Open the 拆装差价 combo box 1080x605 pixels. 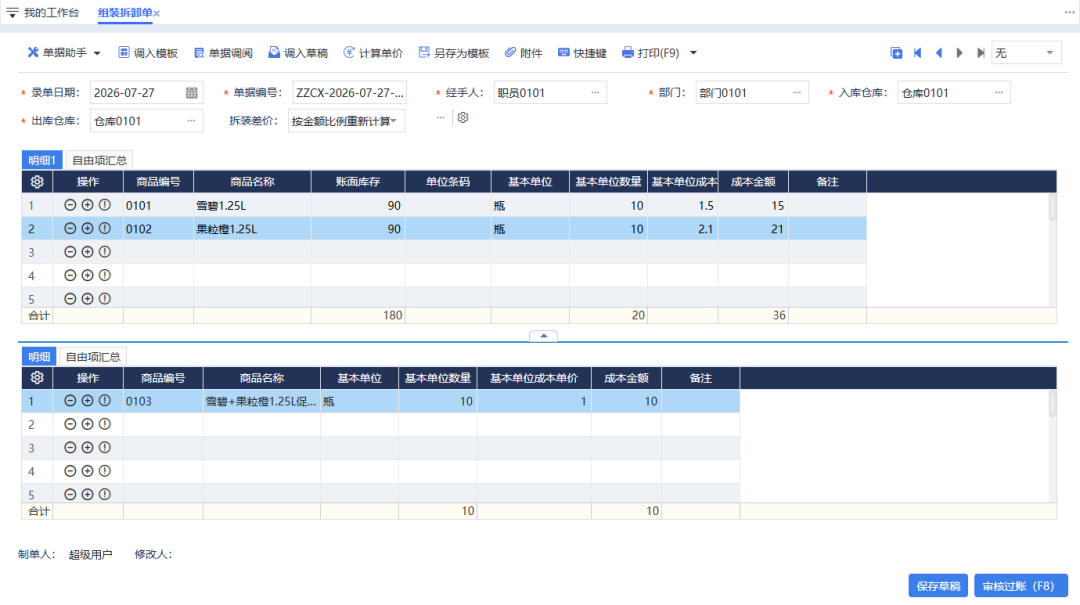pos(346,121)
